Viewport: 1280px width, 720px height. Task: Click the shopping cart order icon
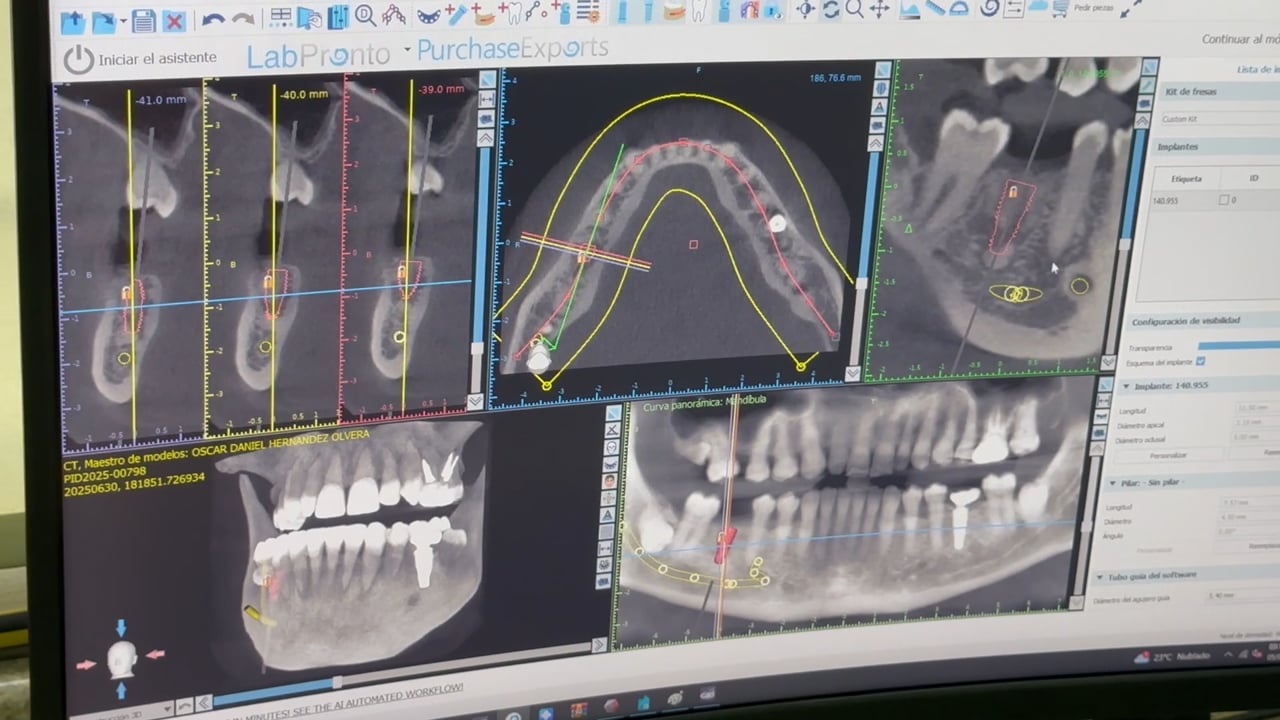pyautogui.click(x=1060, y=8)
